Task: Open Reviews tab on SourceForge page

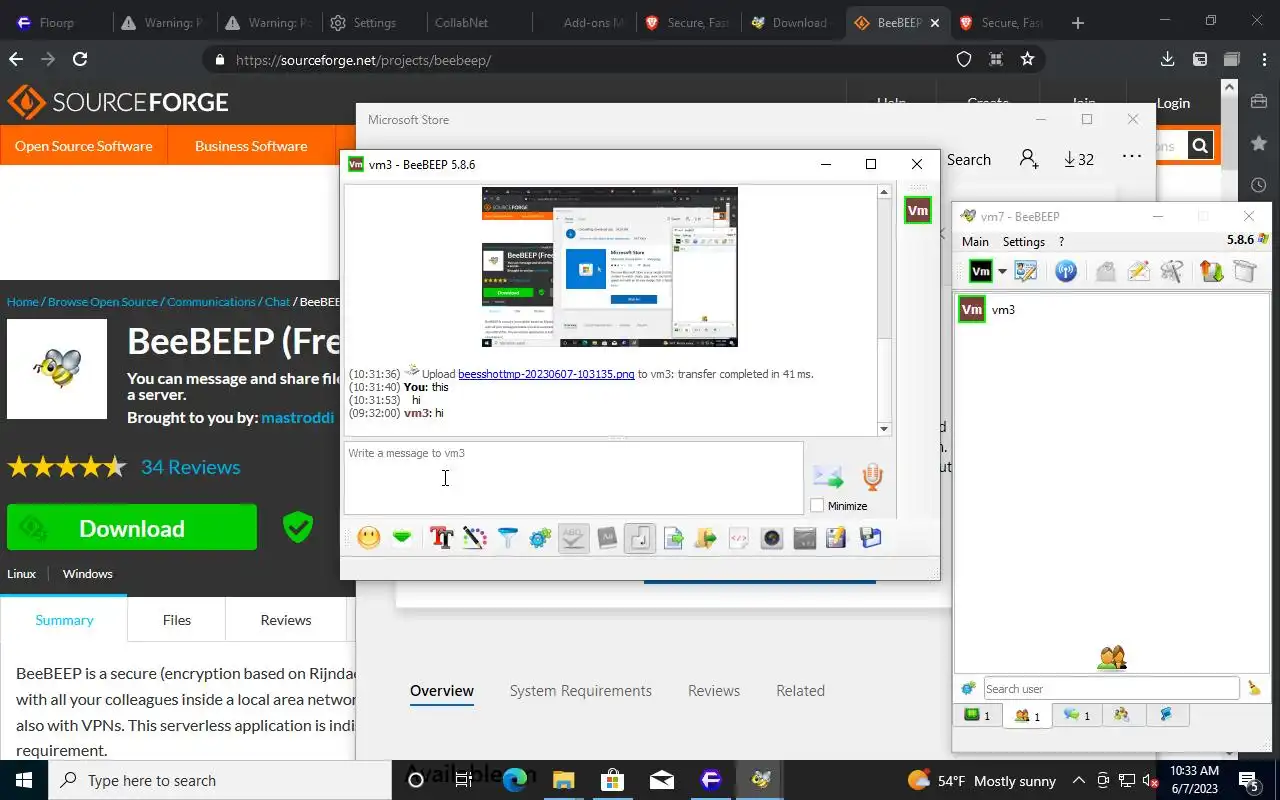Action: coord(286,620)
